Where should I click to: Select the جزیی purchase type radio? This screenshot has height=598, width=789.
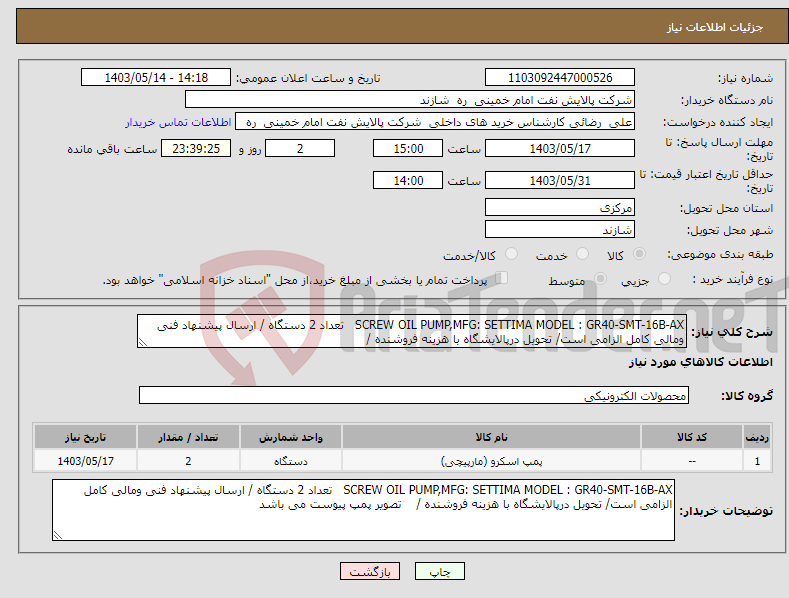point(664,279)
